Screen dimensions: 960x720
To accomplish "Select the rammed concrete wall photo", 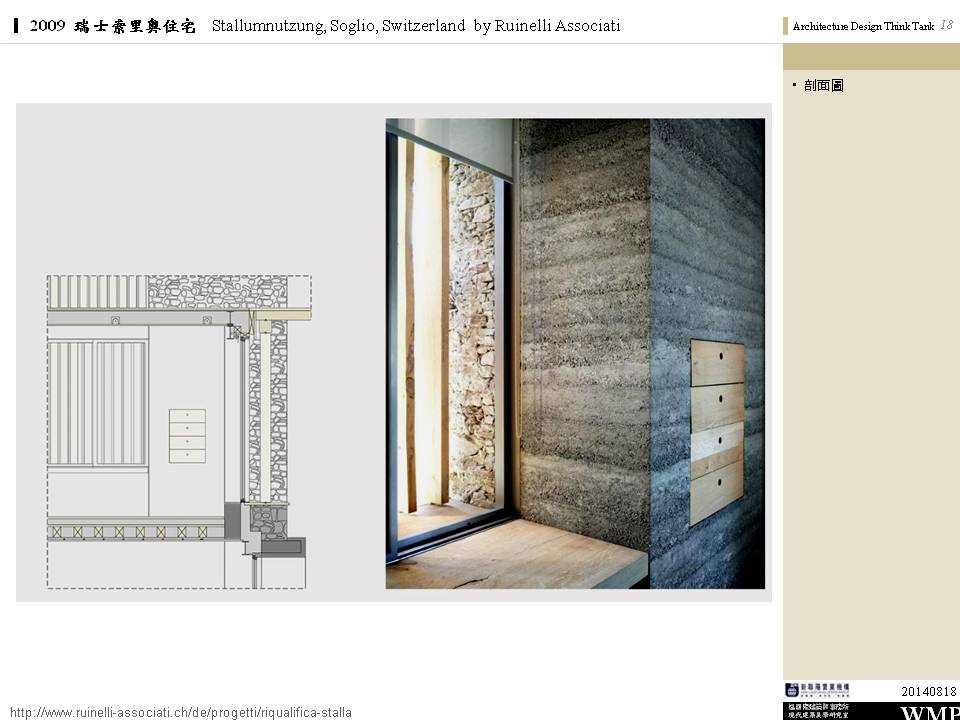I will 575,353.
